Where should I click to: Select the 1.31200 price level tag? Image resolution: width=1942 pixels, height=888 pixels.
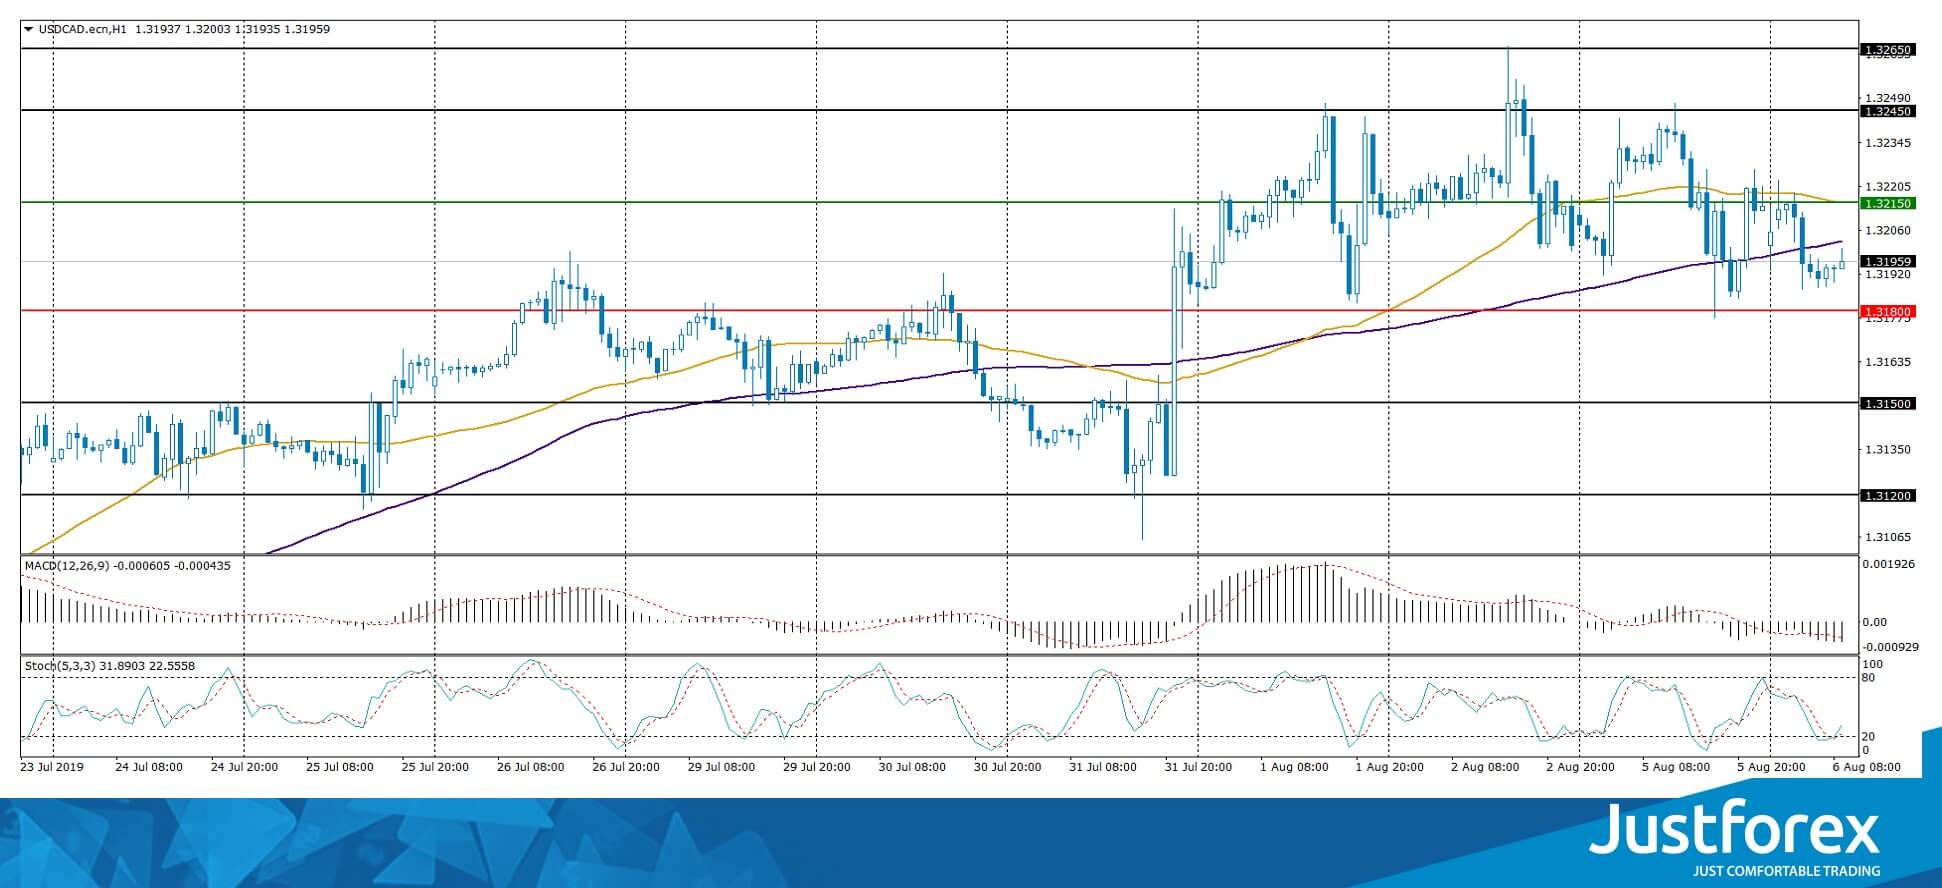[x=1887, y=495]
